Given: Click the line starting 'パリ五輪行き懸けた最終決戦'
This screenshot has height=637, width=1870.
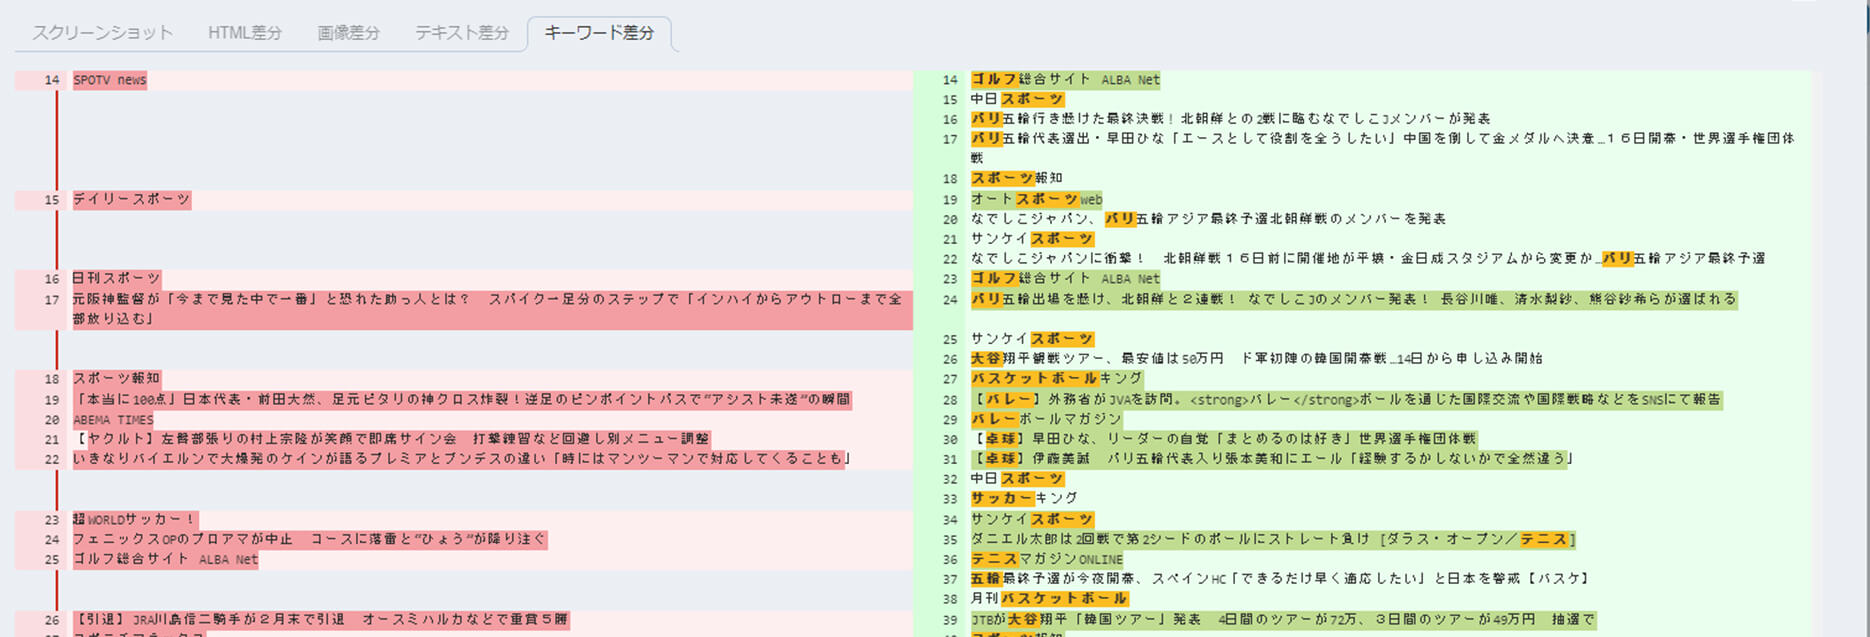Looking at the screenshot, I should 1231,119.
